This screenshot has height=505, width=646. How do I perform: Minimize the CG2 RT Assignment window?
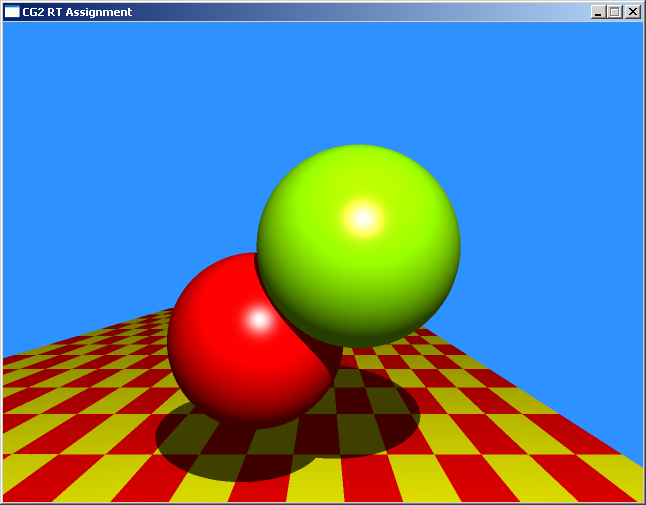coord(598,12)
